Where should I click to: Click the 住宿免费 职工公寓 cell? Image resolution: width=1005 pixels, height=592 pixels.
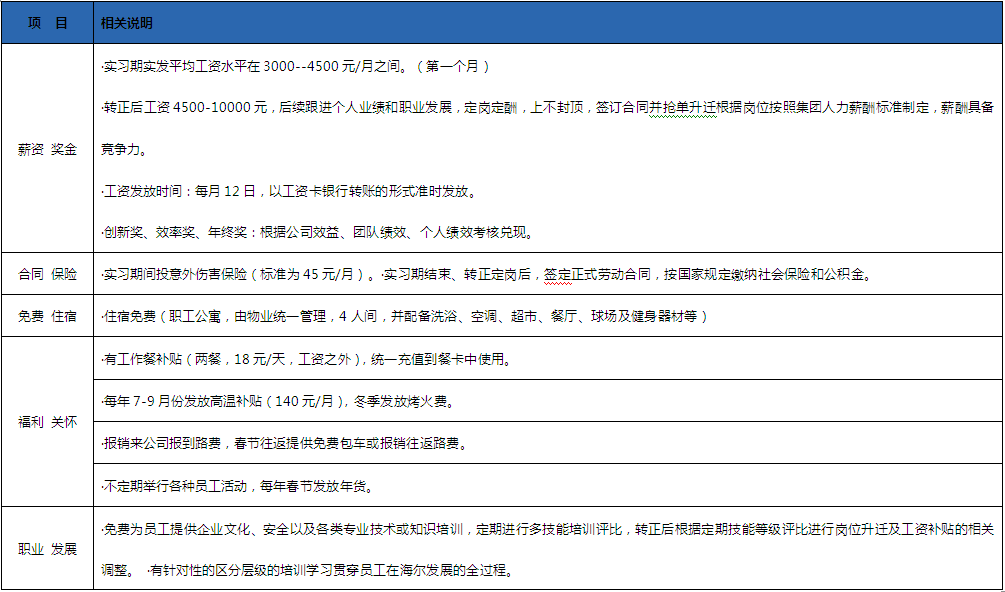[405, 317]
